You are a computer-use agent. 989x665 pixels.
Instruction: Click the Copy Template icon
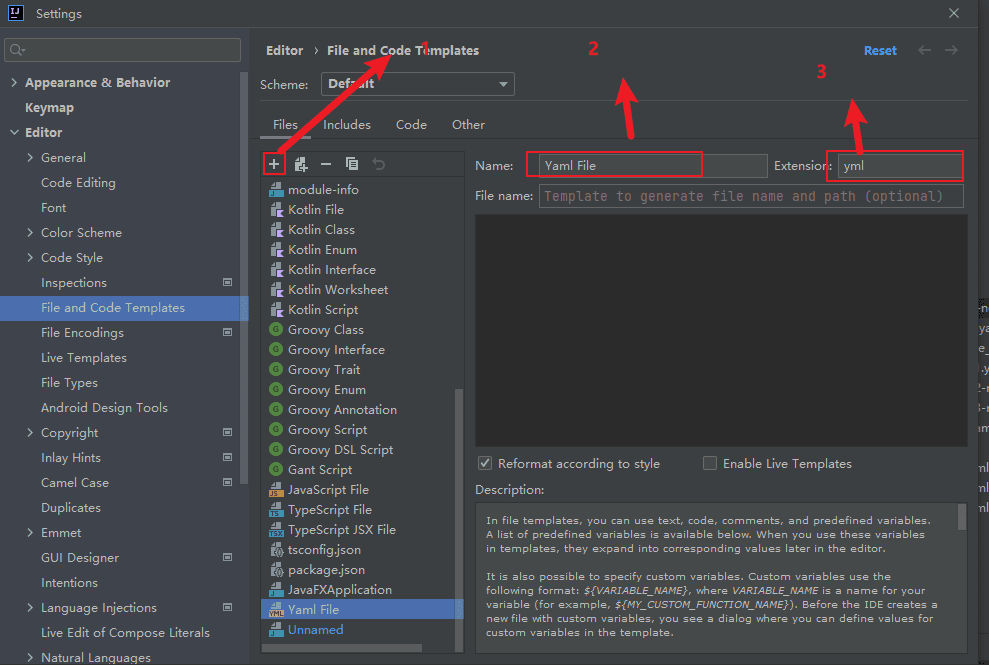[x=352, y=164]
